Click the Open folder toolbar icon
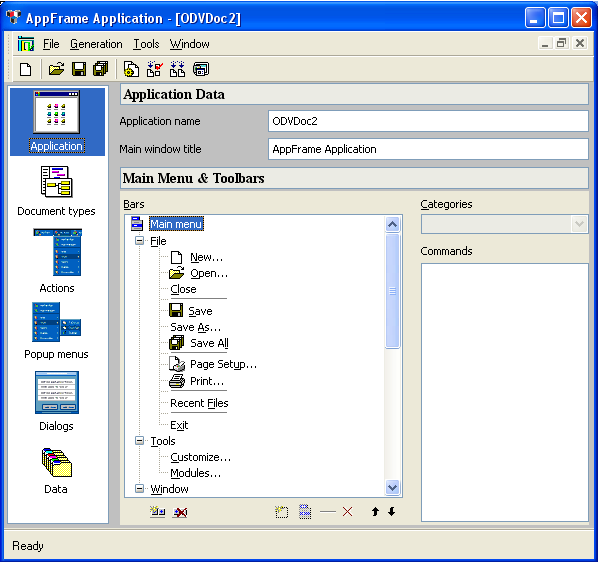The image size is (598, 562). click(x=56, y=69)
